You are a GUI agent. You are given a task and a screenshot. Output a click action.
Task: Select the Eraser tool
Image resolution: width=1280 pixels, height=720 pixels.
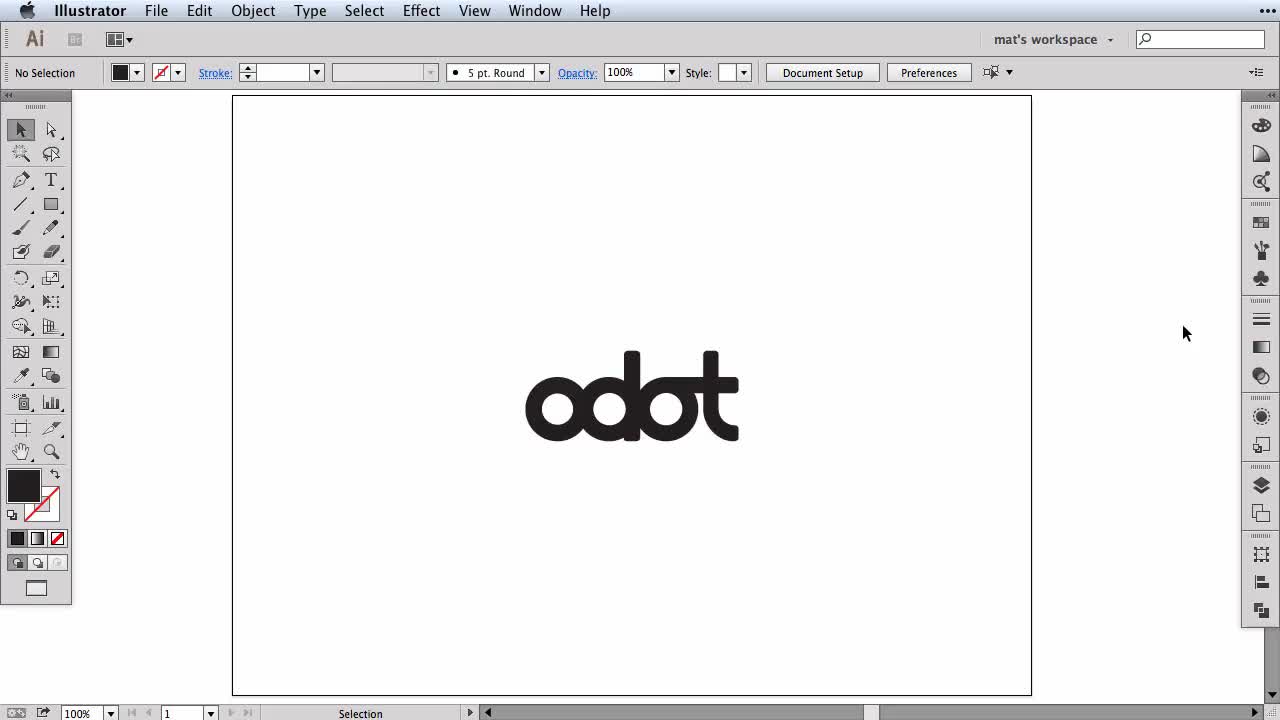coord(51,252)
